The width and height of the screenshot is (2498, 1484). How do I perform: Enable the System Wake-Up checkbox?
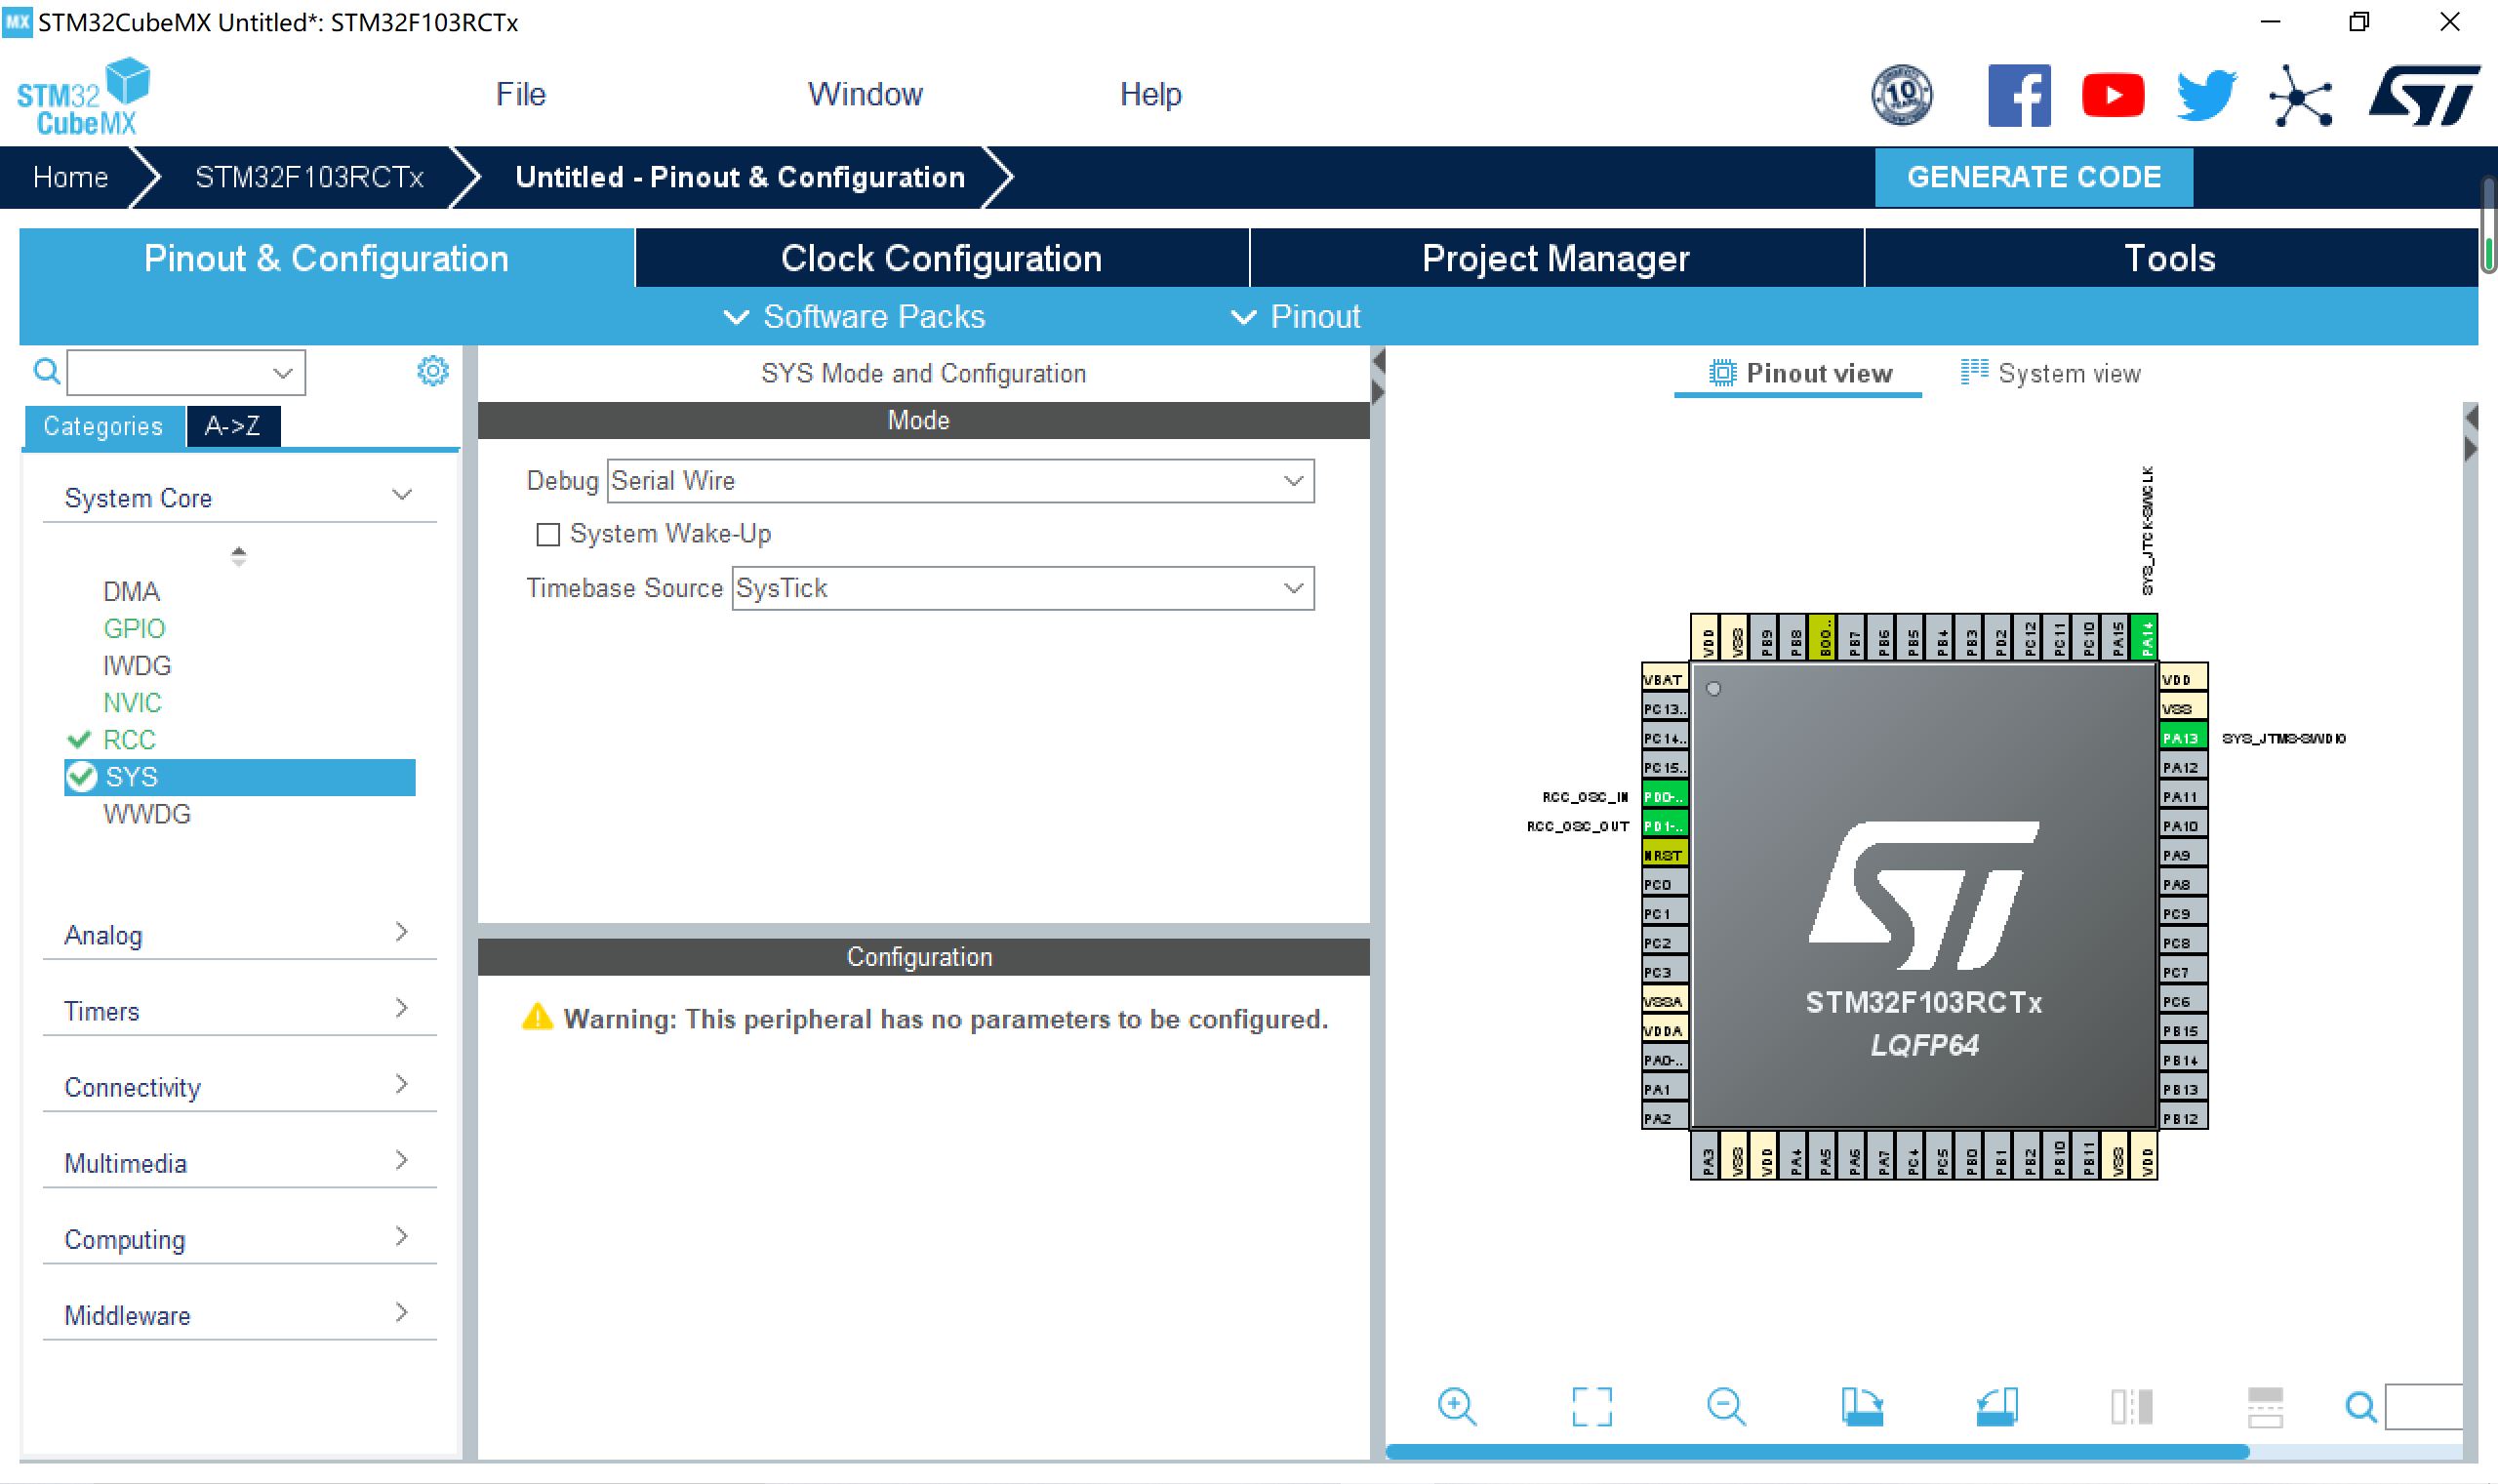coord(548,534)
